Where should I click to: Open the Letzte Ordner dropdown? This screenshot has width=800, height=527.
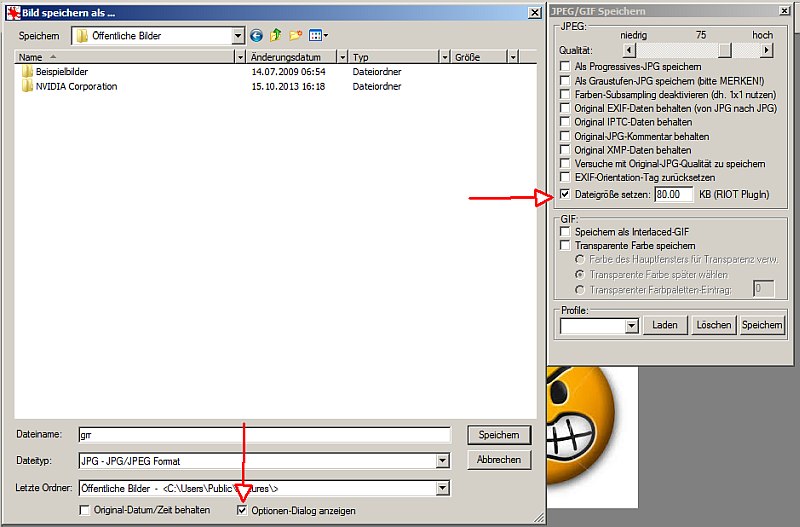coord(442,489)
